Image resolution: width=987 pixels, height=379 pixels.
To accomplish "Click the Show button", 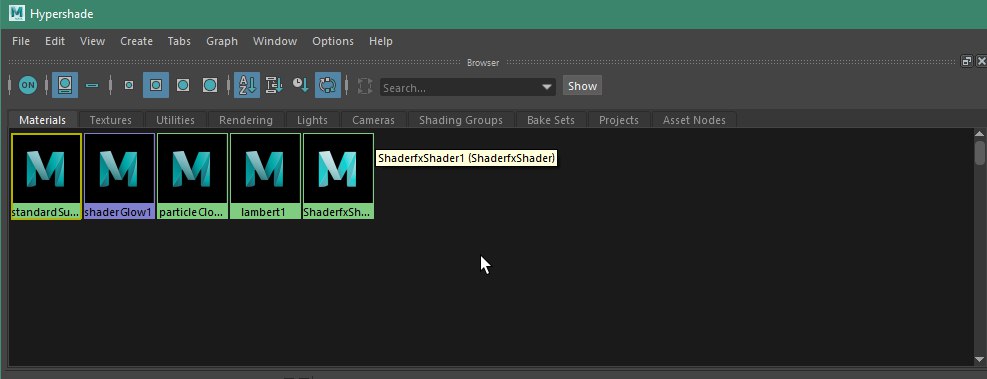I will coord(582,86).
